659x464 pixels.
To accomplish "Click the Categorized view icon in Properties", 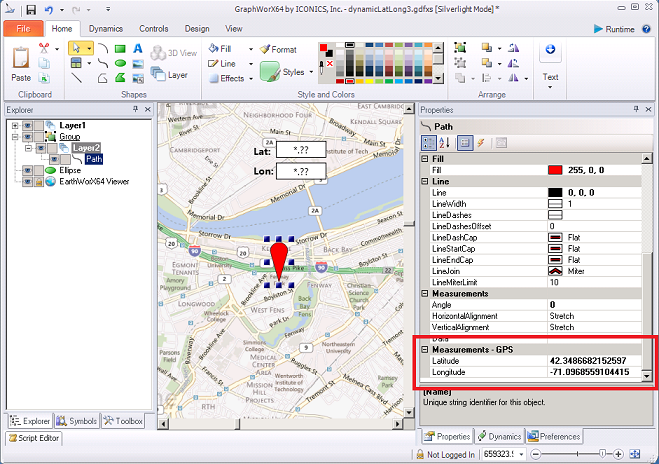I will [429, 143].
